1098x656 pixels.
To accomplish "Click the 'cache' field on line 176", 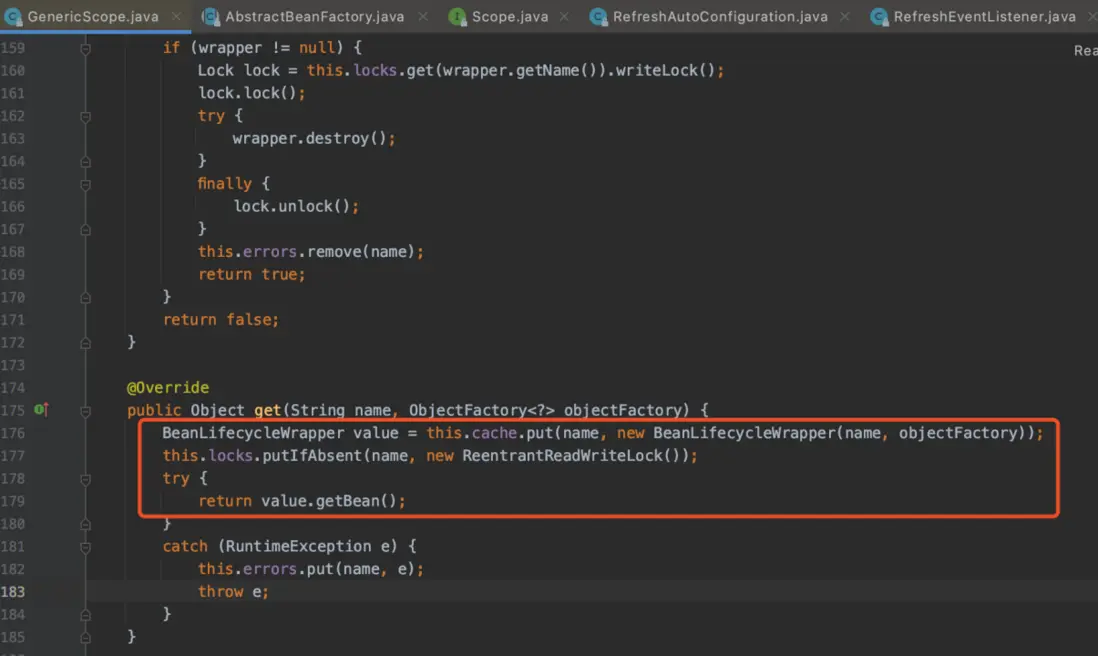I will (494, 433).
